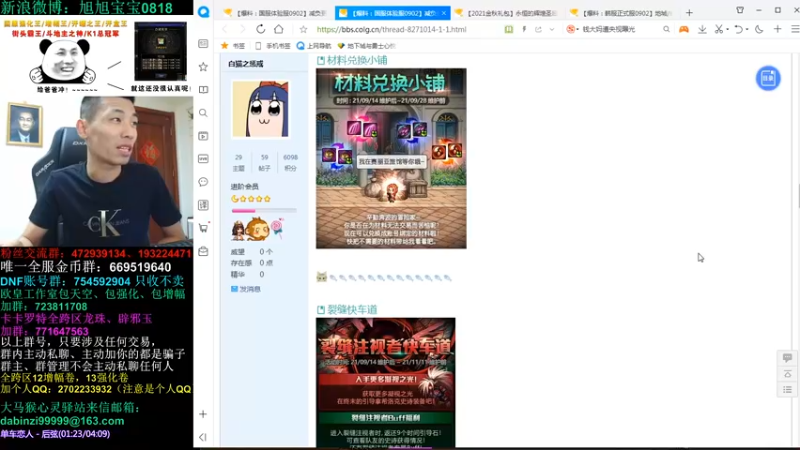Open the game controller icon

(x=684, y=30)
